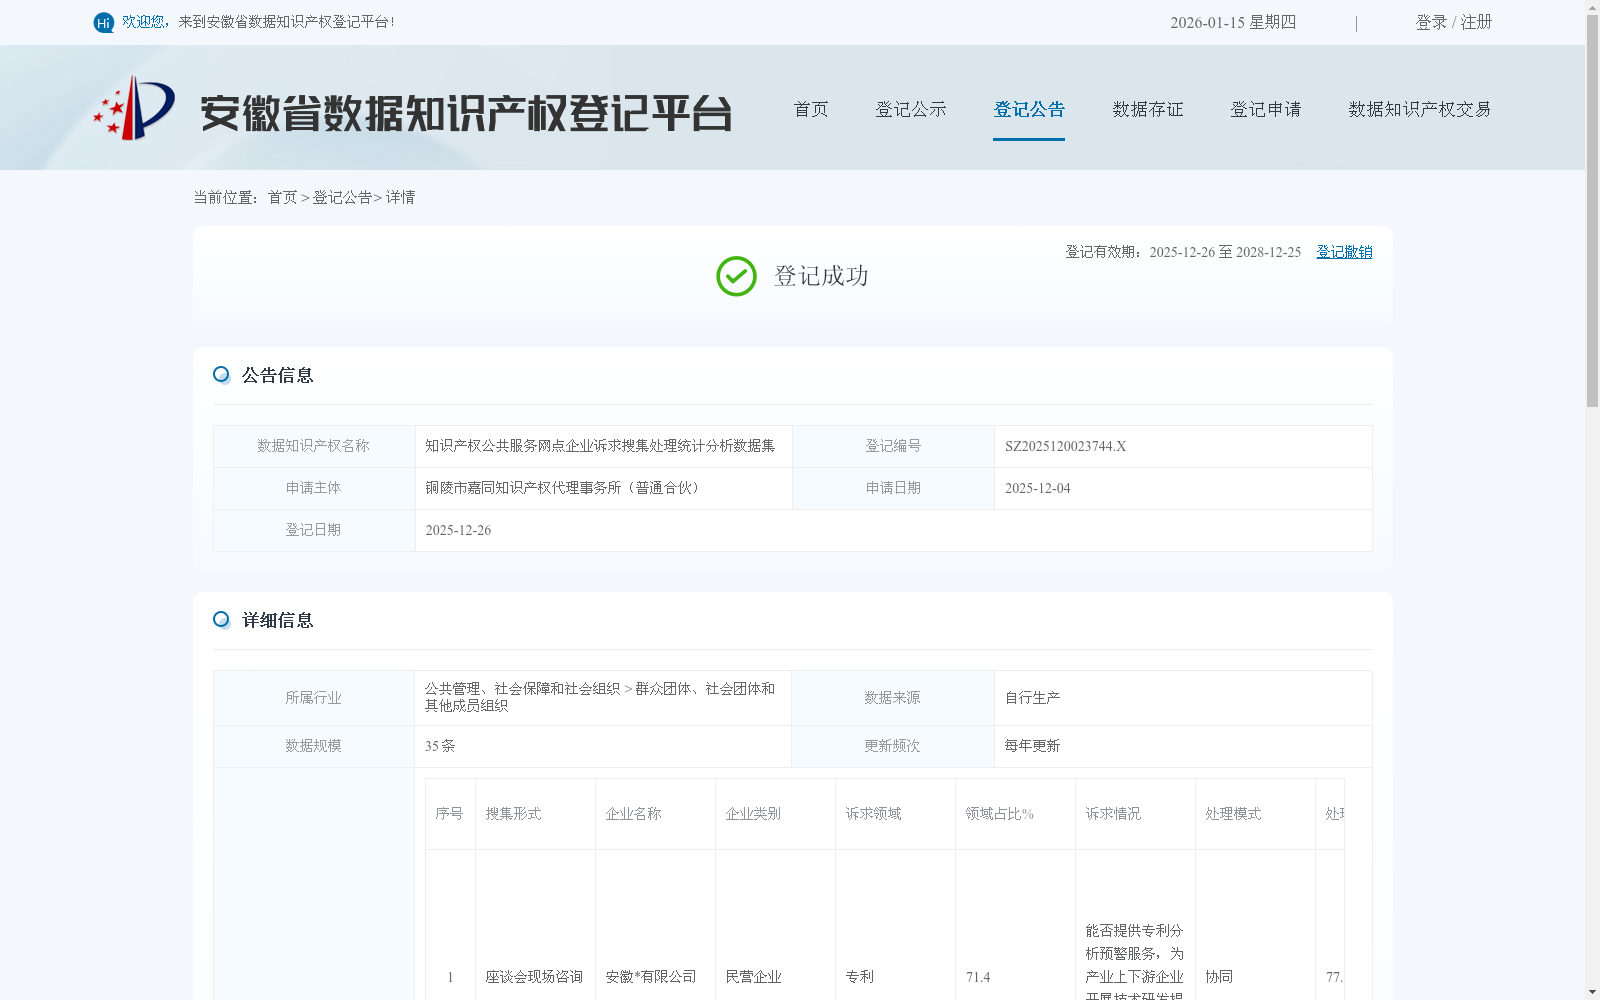Click the page vertical scrollbar thumb

click(x=1592, y=210)
